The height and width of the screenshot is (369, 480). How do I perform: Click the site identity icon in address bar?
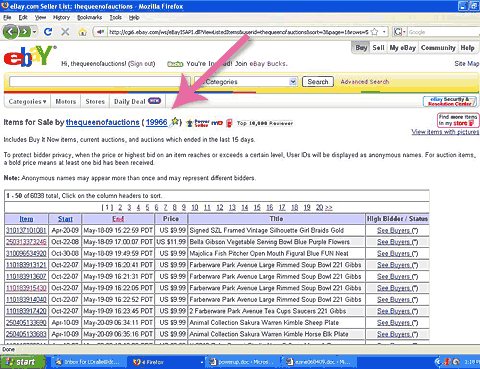pos(100,32)
